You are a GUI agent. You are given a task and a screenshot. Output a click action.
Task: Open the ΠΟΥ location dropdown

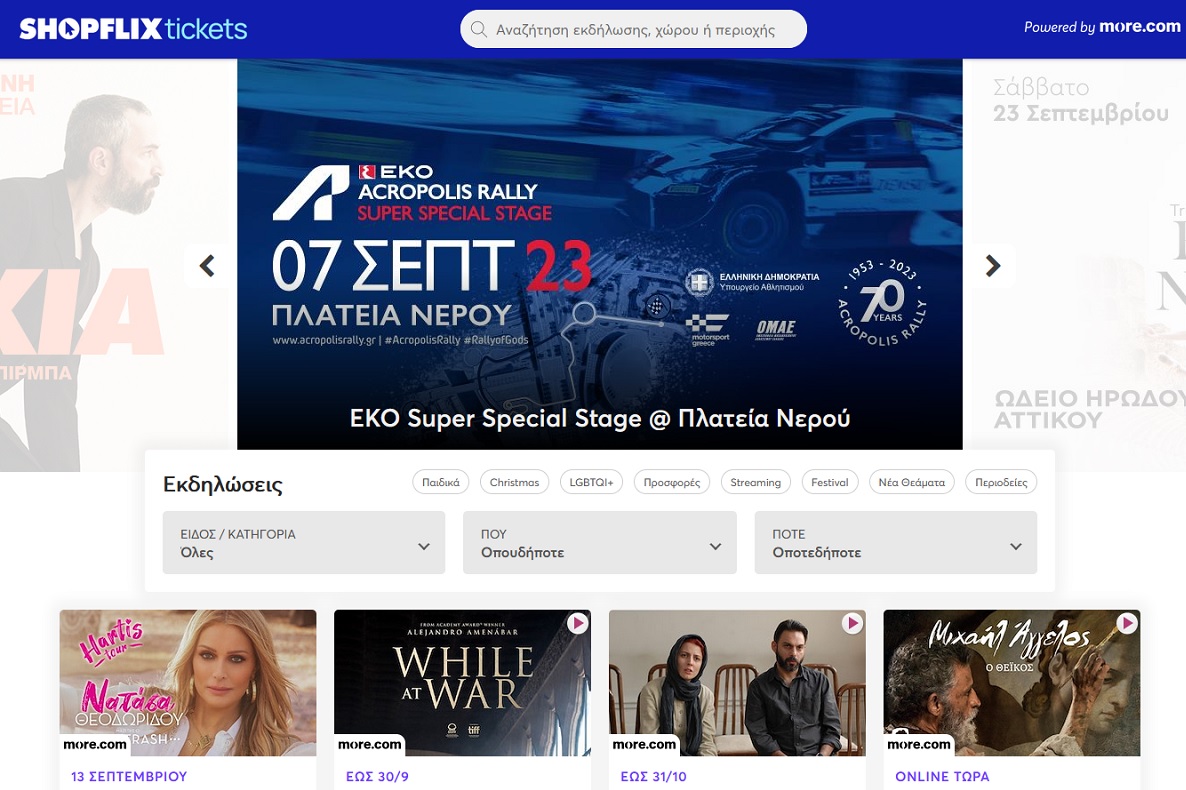click(x=600, y=543)
